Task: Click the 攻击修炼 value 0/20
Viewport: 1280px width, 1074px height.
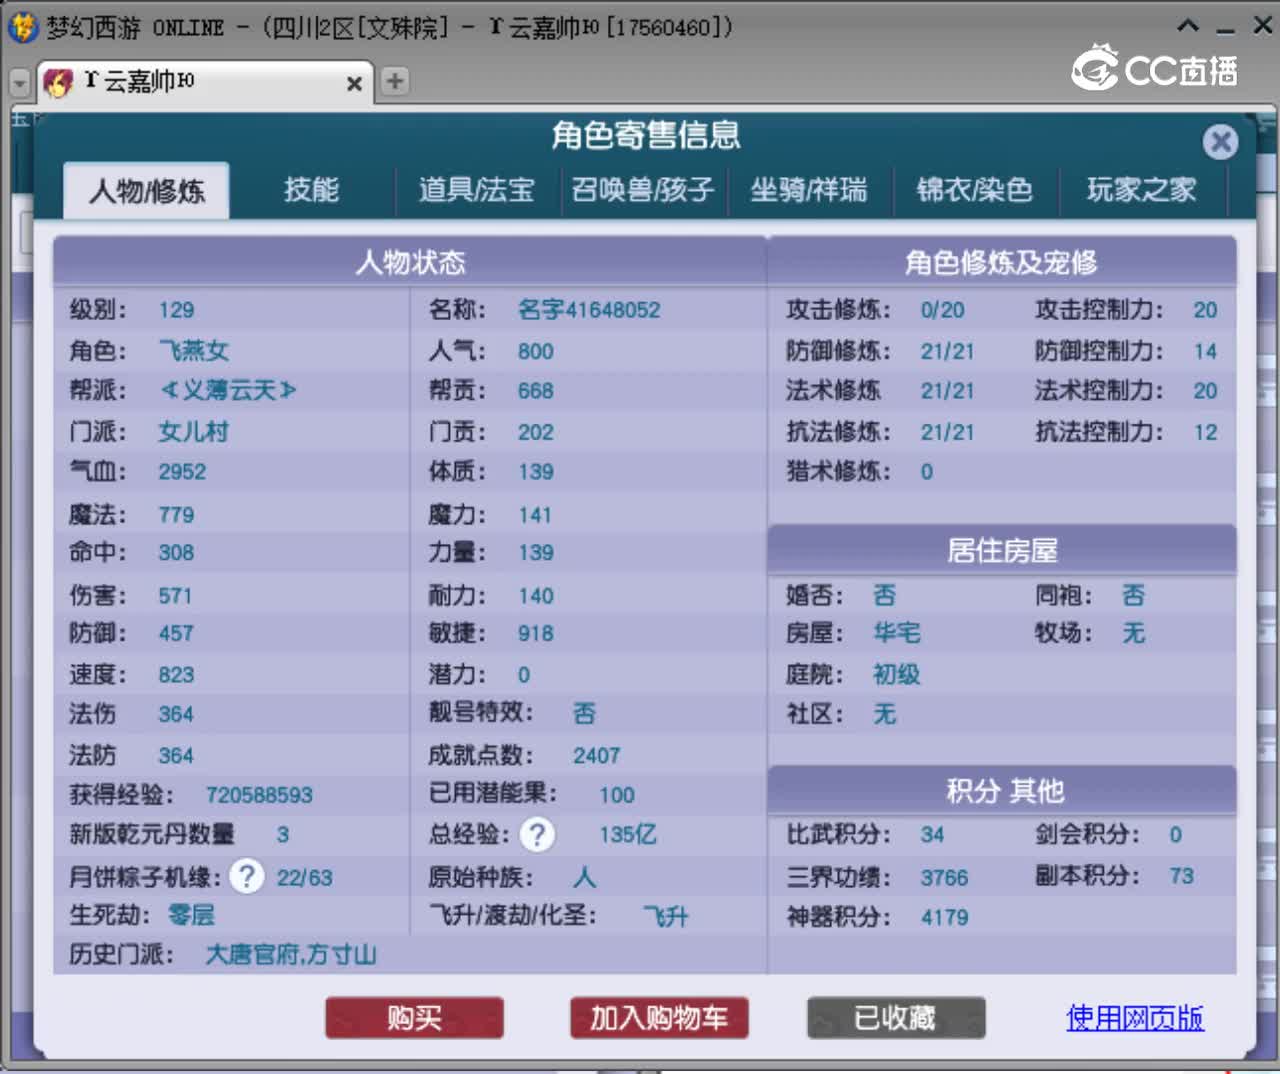Action: (942, 310)
